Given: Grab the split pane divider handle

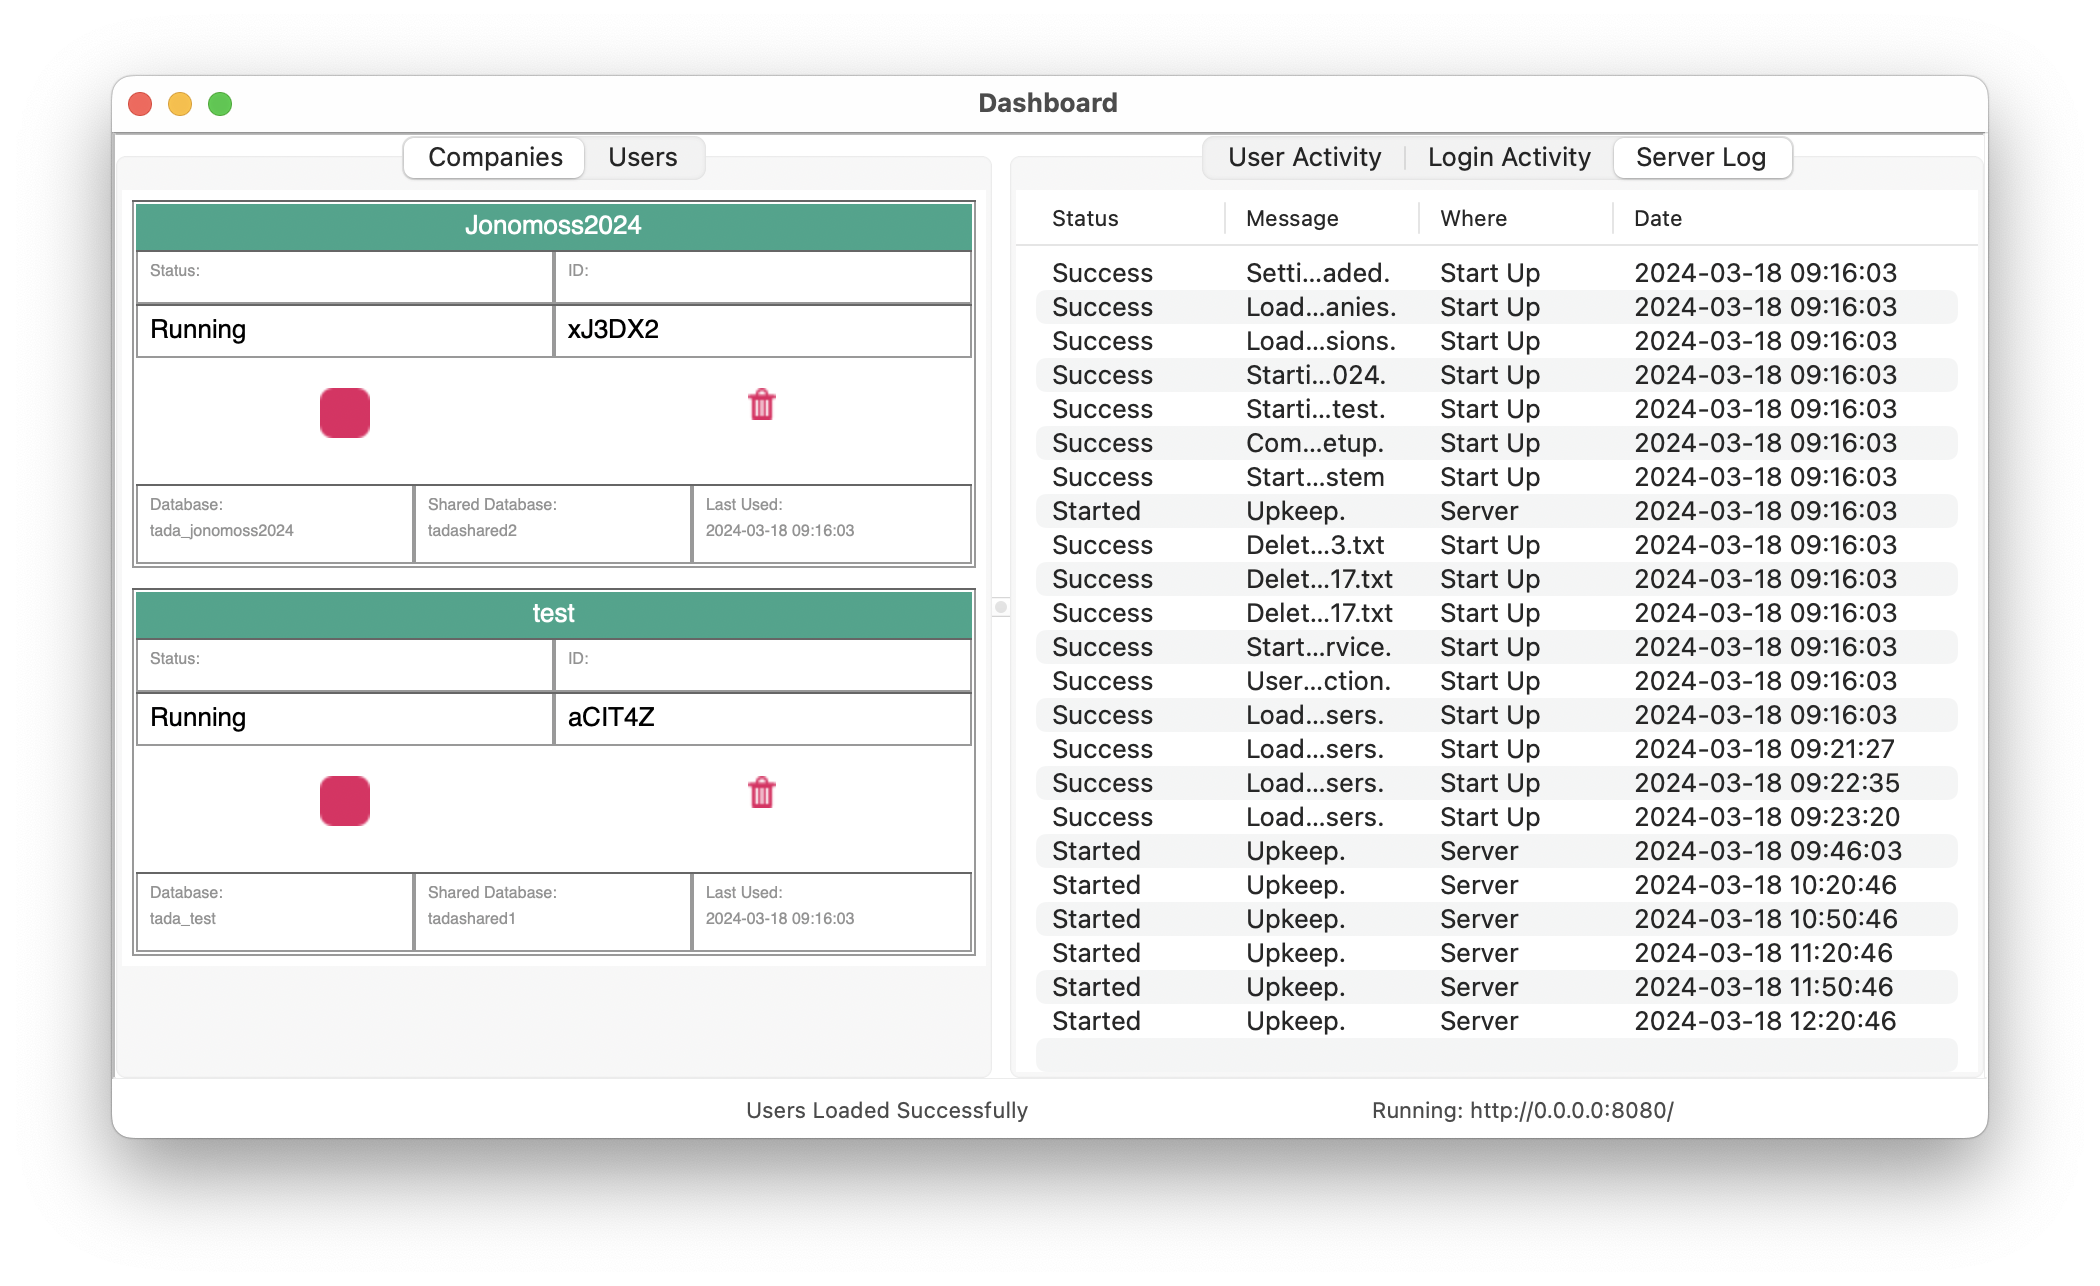Looking at the screenshot, I should [1001, 607].
